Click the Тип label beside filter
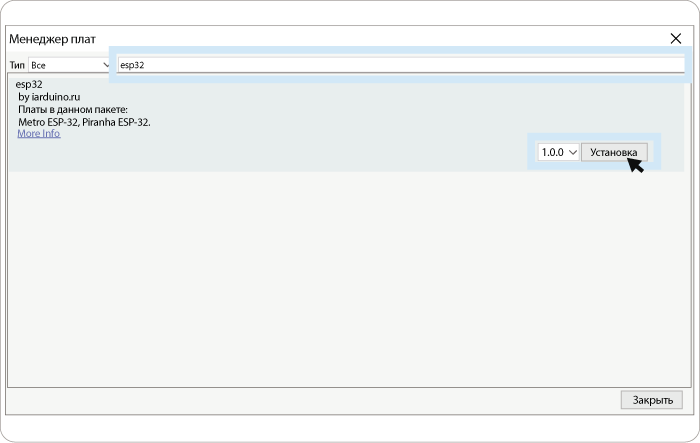Viewport: 700px width, 443px height. pyautogui.click(x=17, y=65)
